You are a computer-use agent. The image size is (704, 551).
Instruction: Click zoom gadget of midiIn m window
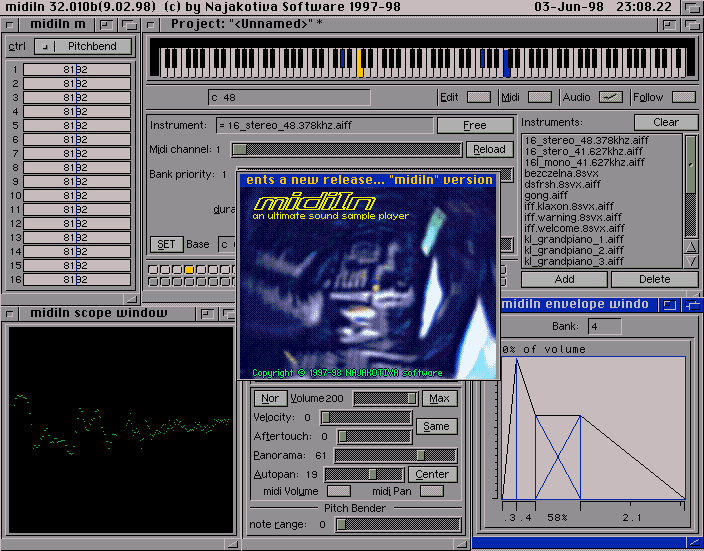tap(106, 25)
